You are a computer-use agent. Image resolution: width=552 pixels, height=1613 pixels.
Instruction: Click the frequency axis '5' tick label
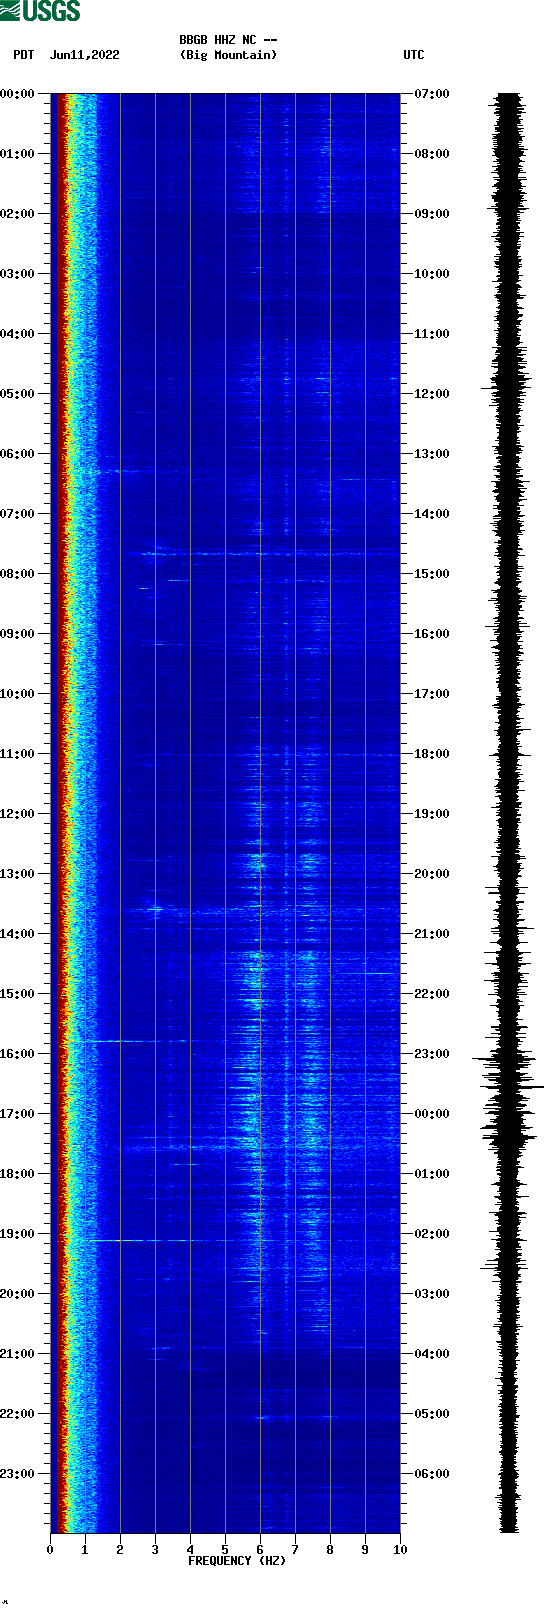pyautogui.click(x=225, y=1550)
